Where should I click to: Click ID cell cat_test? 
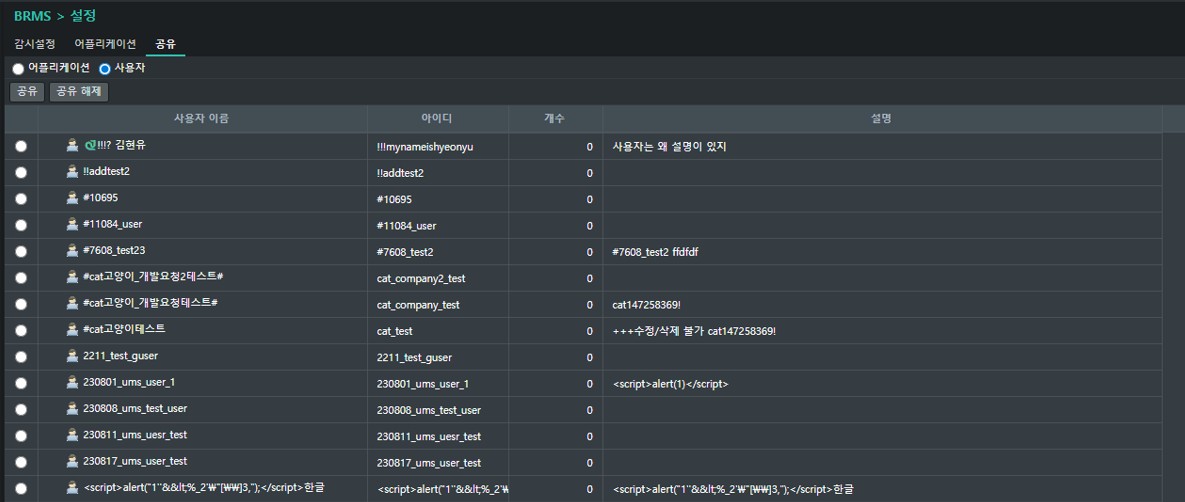[394, 331]
